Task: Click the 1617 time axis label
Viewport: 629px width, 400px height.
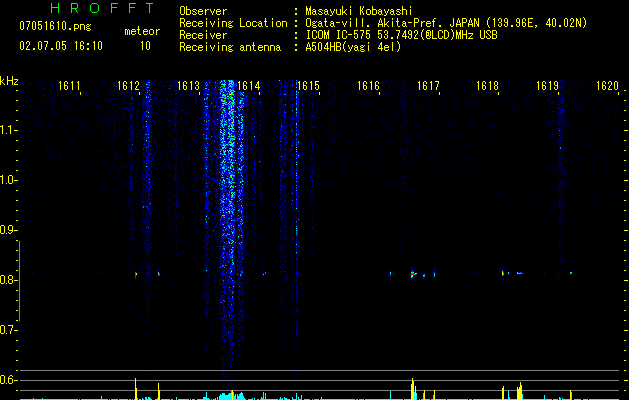Action: [x=428, y=86]
